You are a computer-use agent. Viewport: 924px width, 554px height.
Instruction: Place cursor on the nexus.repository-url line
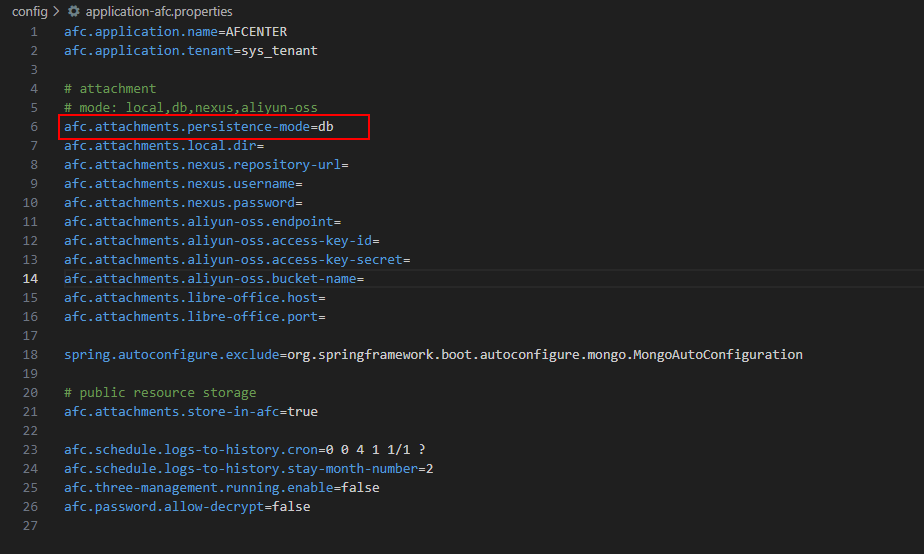205,165
